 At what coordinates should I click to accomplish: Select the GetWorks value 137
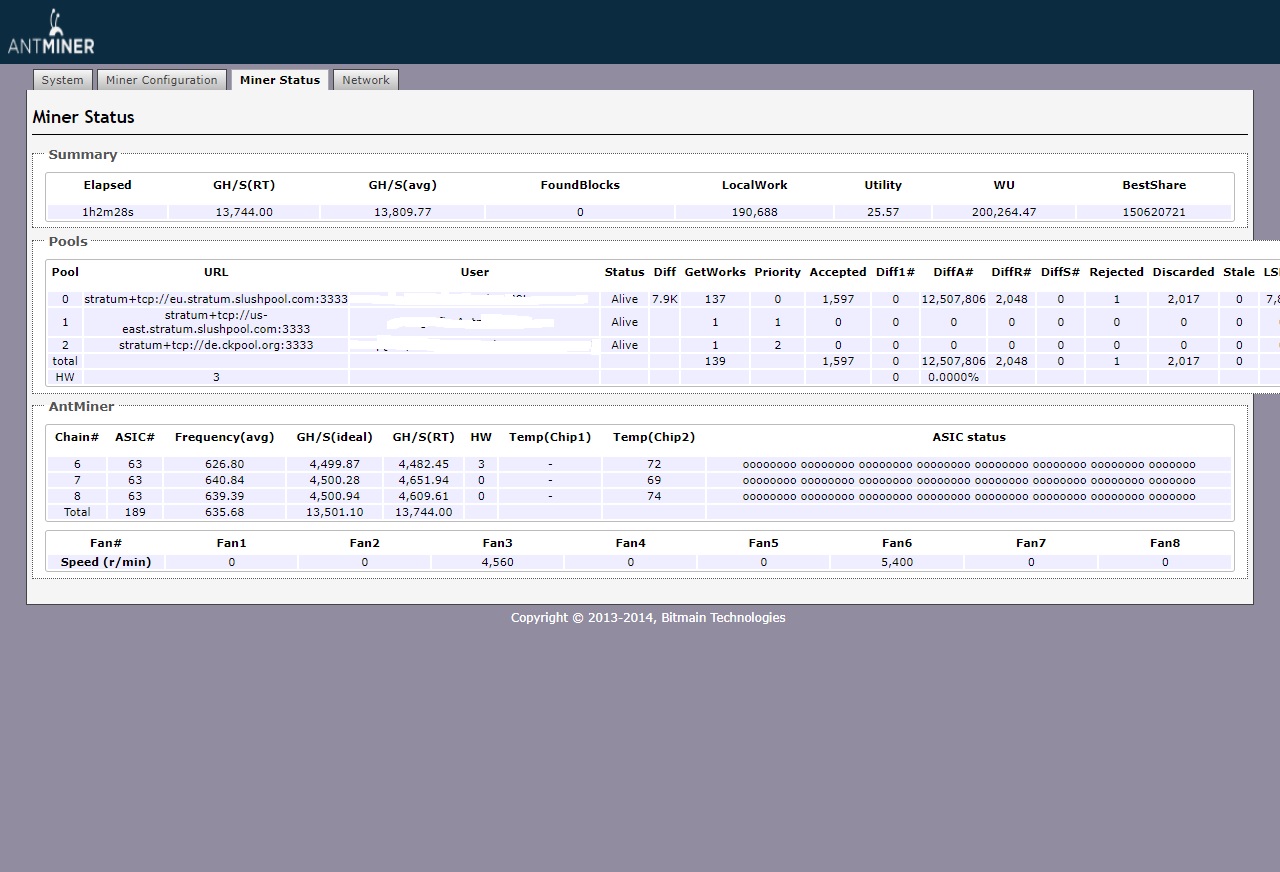pos(715,299)
